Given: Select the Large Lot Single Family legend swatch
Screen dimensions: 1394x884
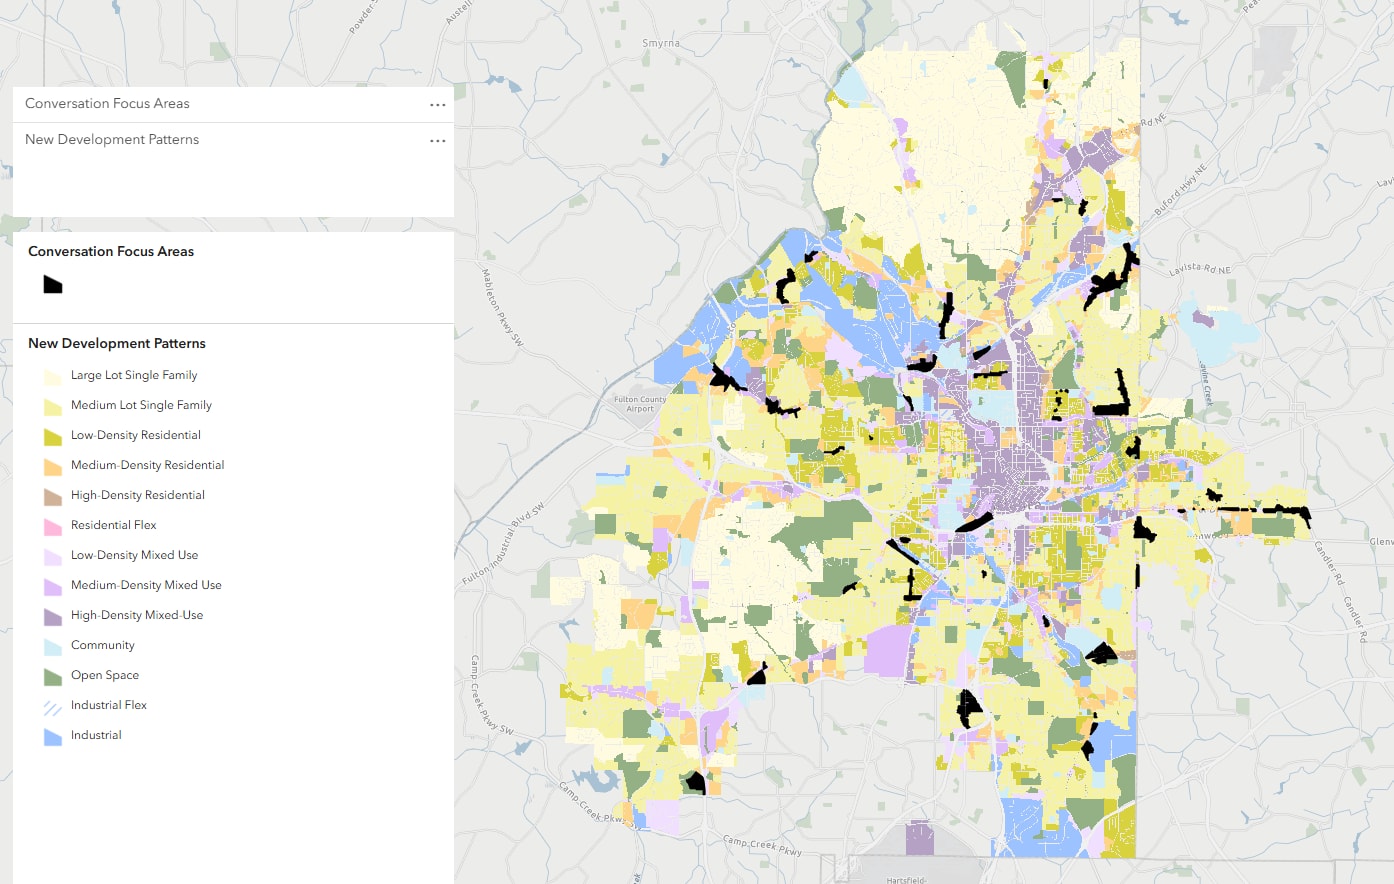Looking at the screenshot, I should point(51,375).
